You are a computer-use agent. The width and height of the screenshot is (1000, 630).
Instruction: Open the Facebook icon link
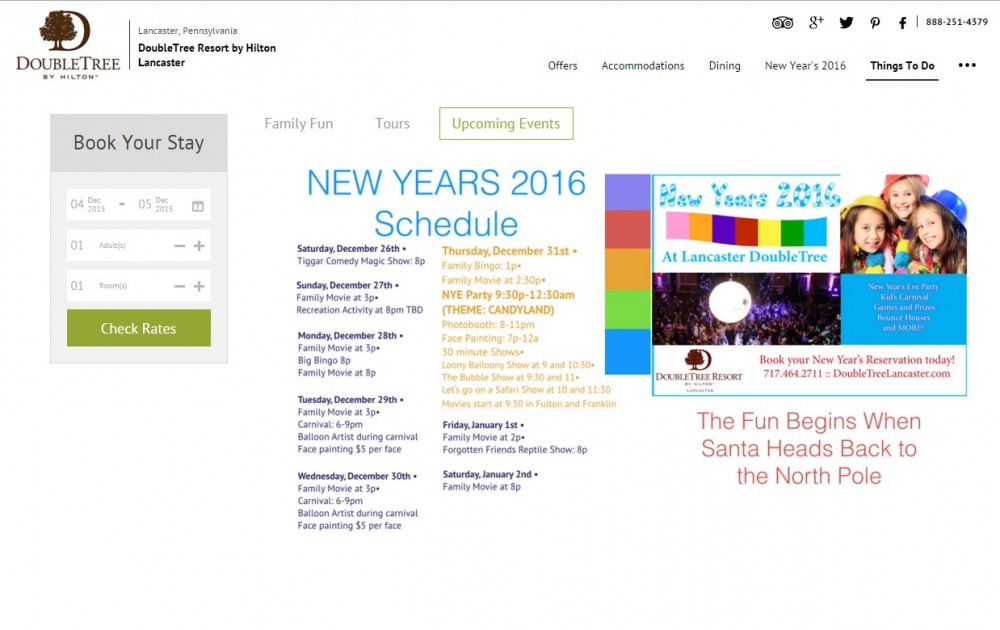point(902,23)
